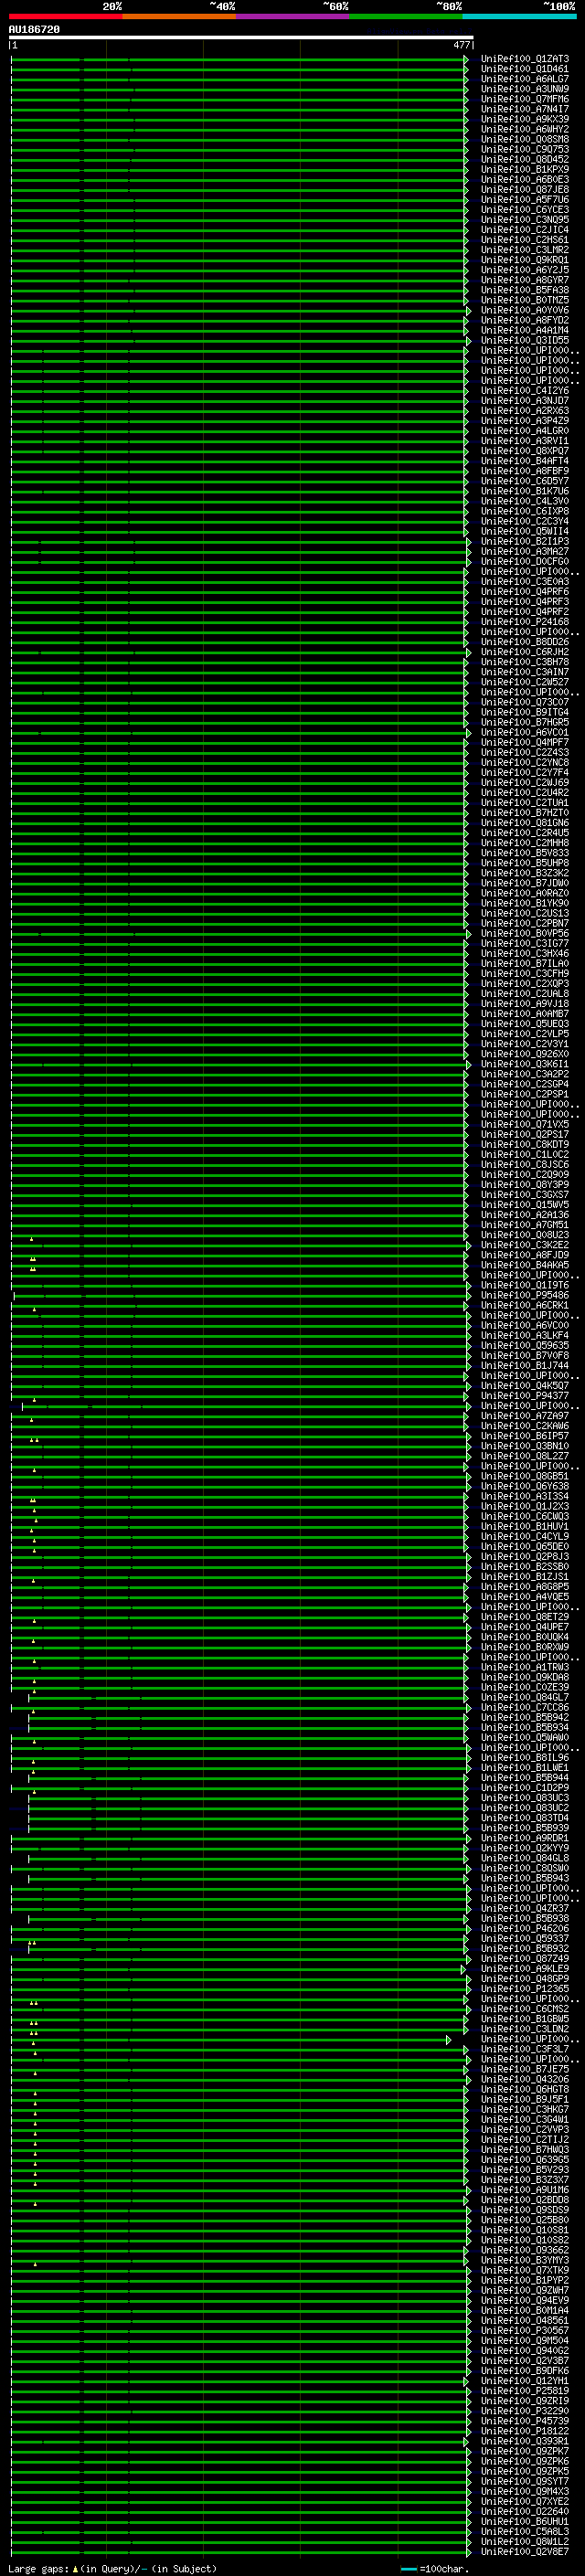This screenshot has width=585, height=2576.
Task: Open hit UniRef100_C2JIC4
Action: [525, 230]
